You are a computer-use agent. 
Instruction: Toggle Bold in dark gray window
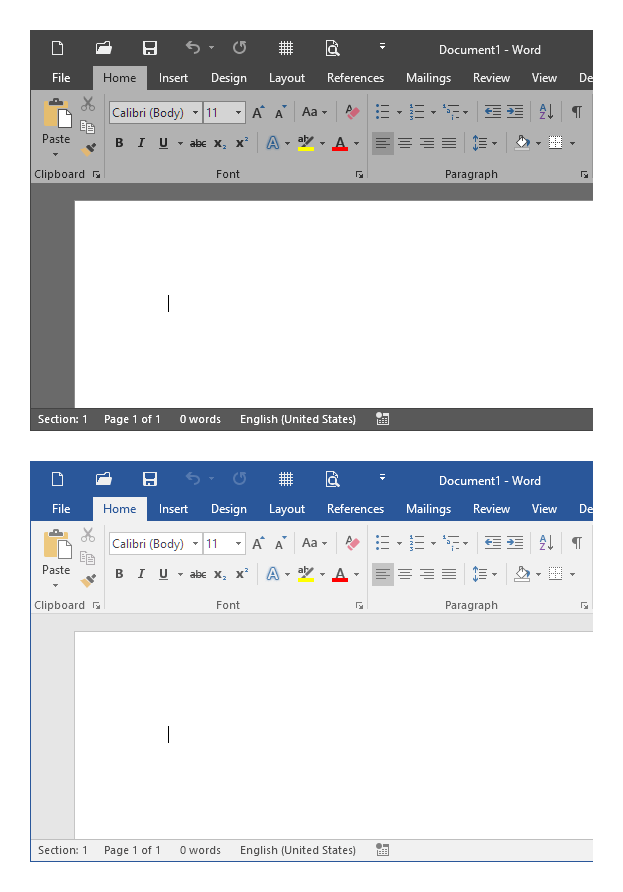pos(119,143)
